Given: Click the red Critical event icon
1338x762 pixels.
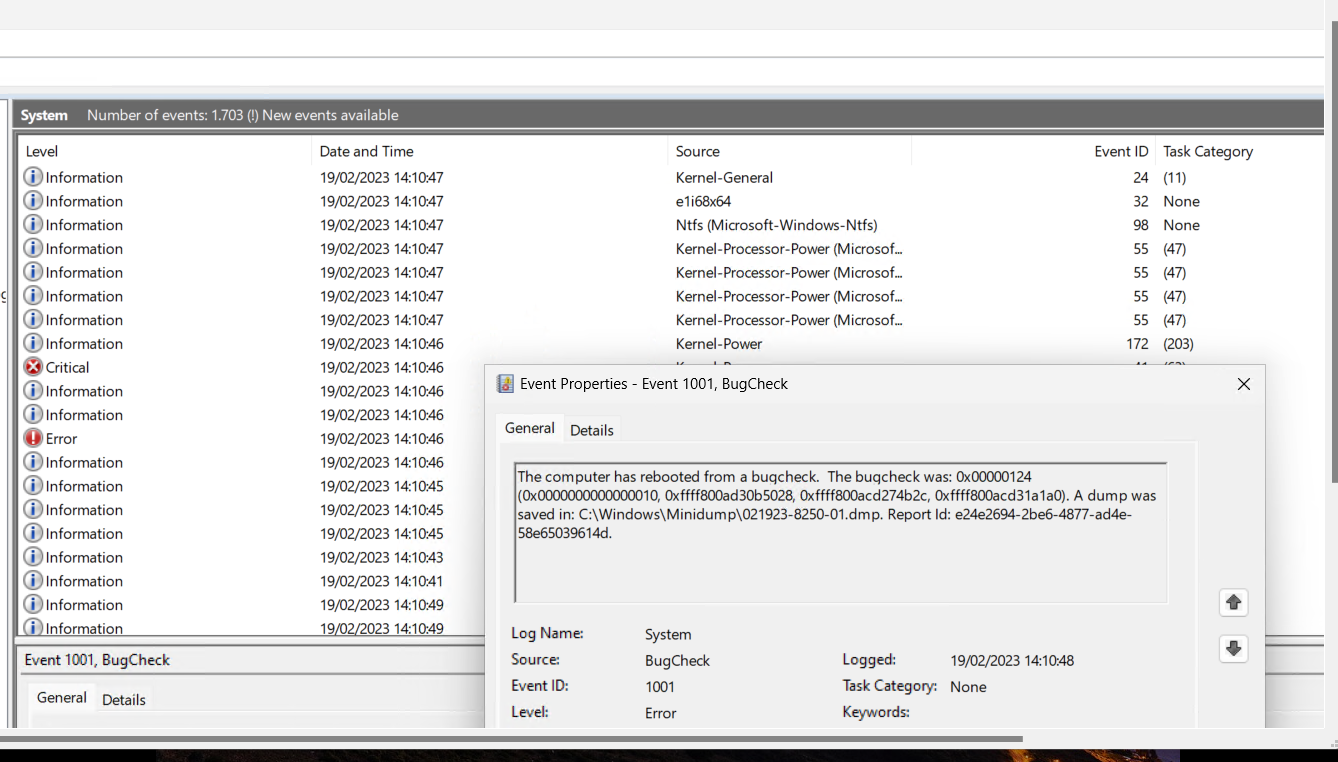Looking at the screenshot, I should pyautogui.click(x=33, y=367).
